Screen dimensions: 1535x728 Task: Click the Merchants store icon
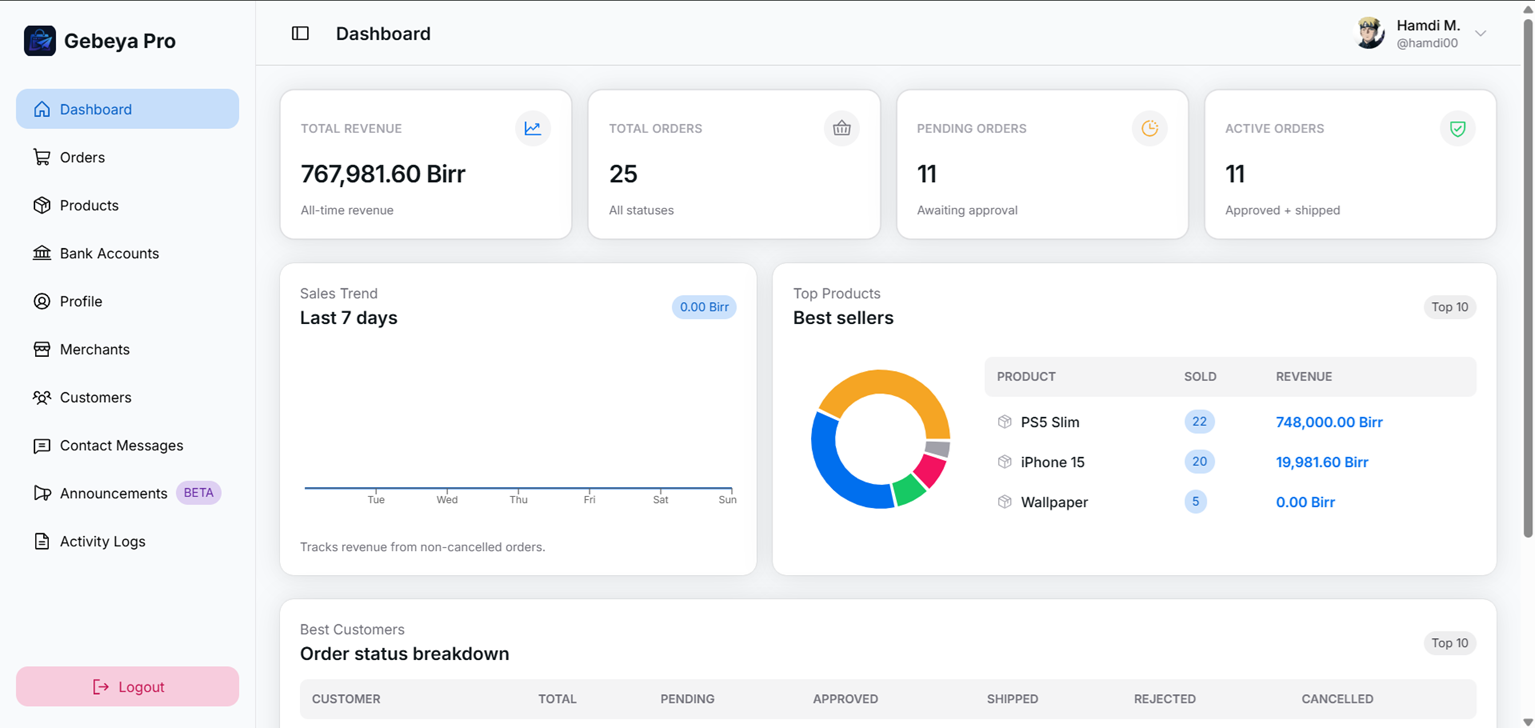(42, 349)
